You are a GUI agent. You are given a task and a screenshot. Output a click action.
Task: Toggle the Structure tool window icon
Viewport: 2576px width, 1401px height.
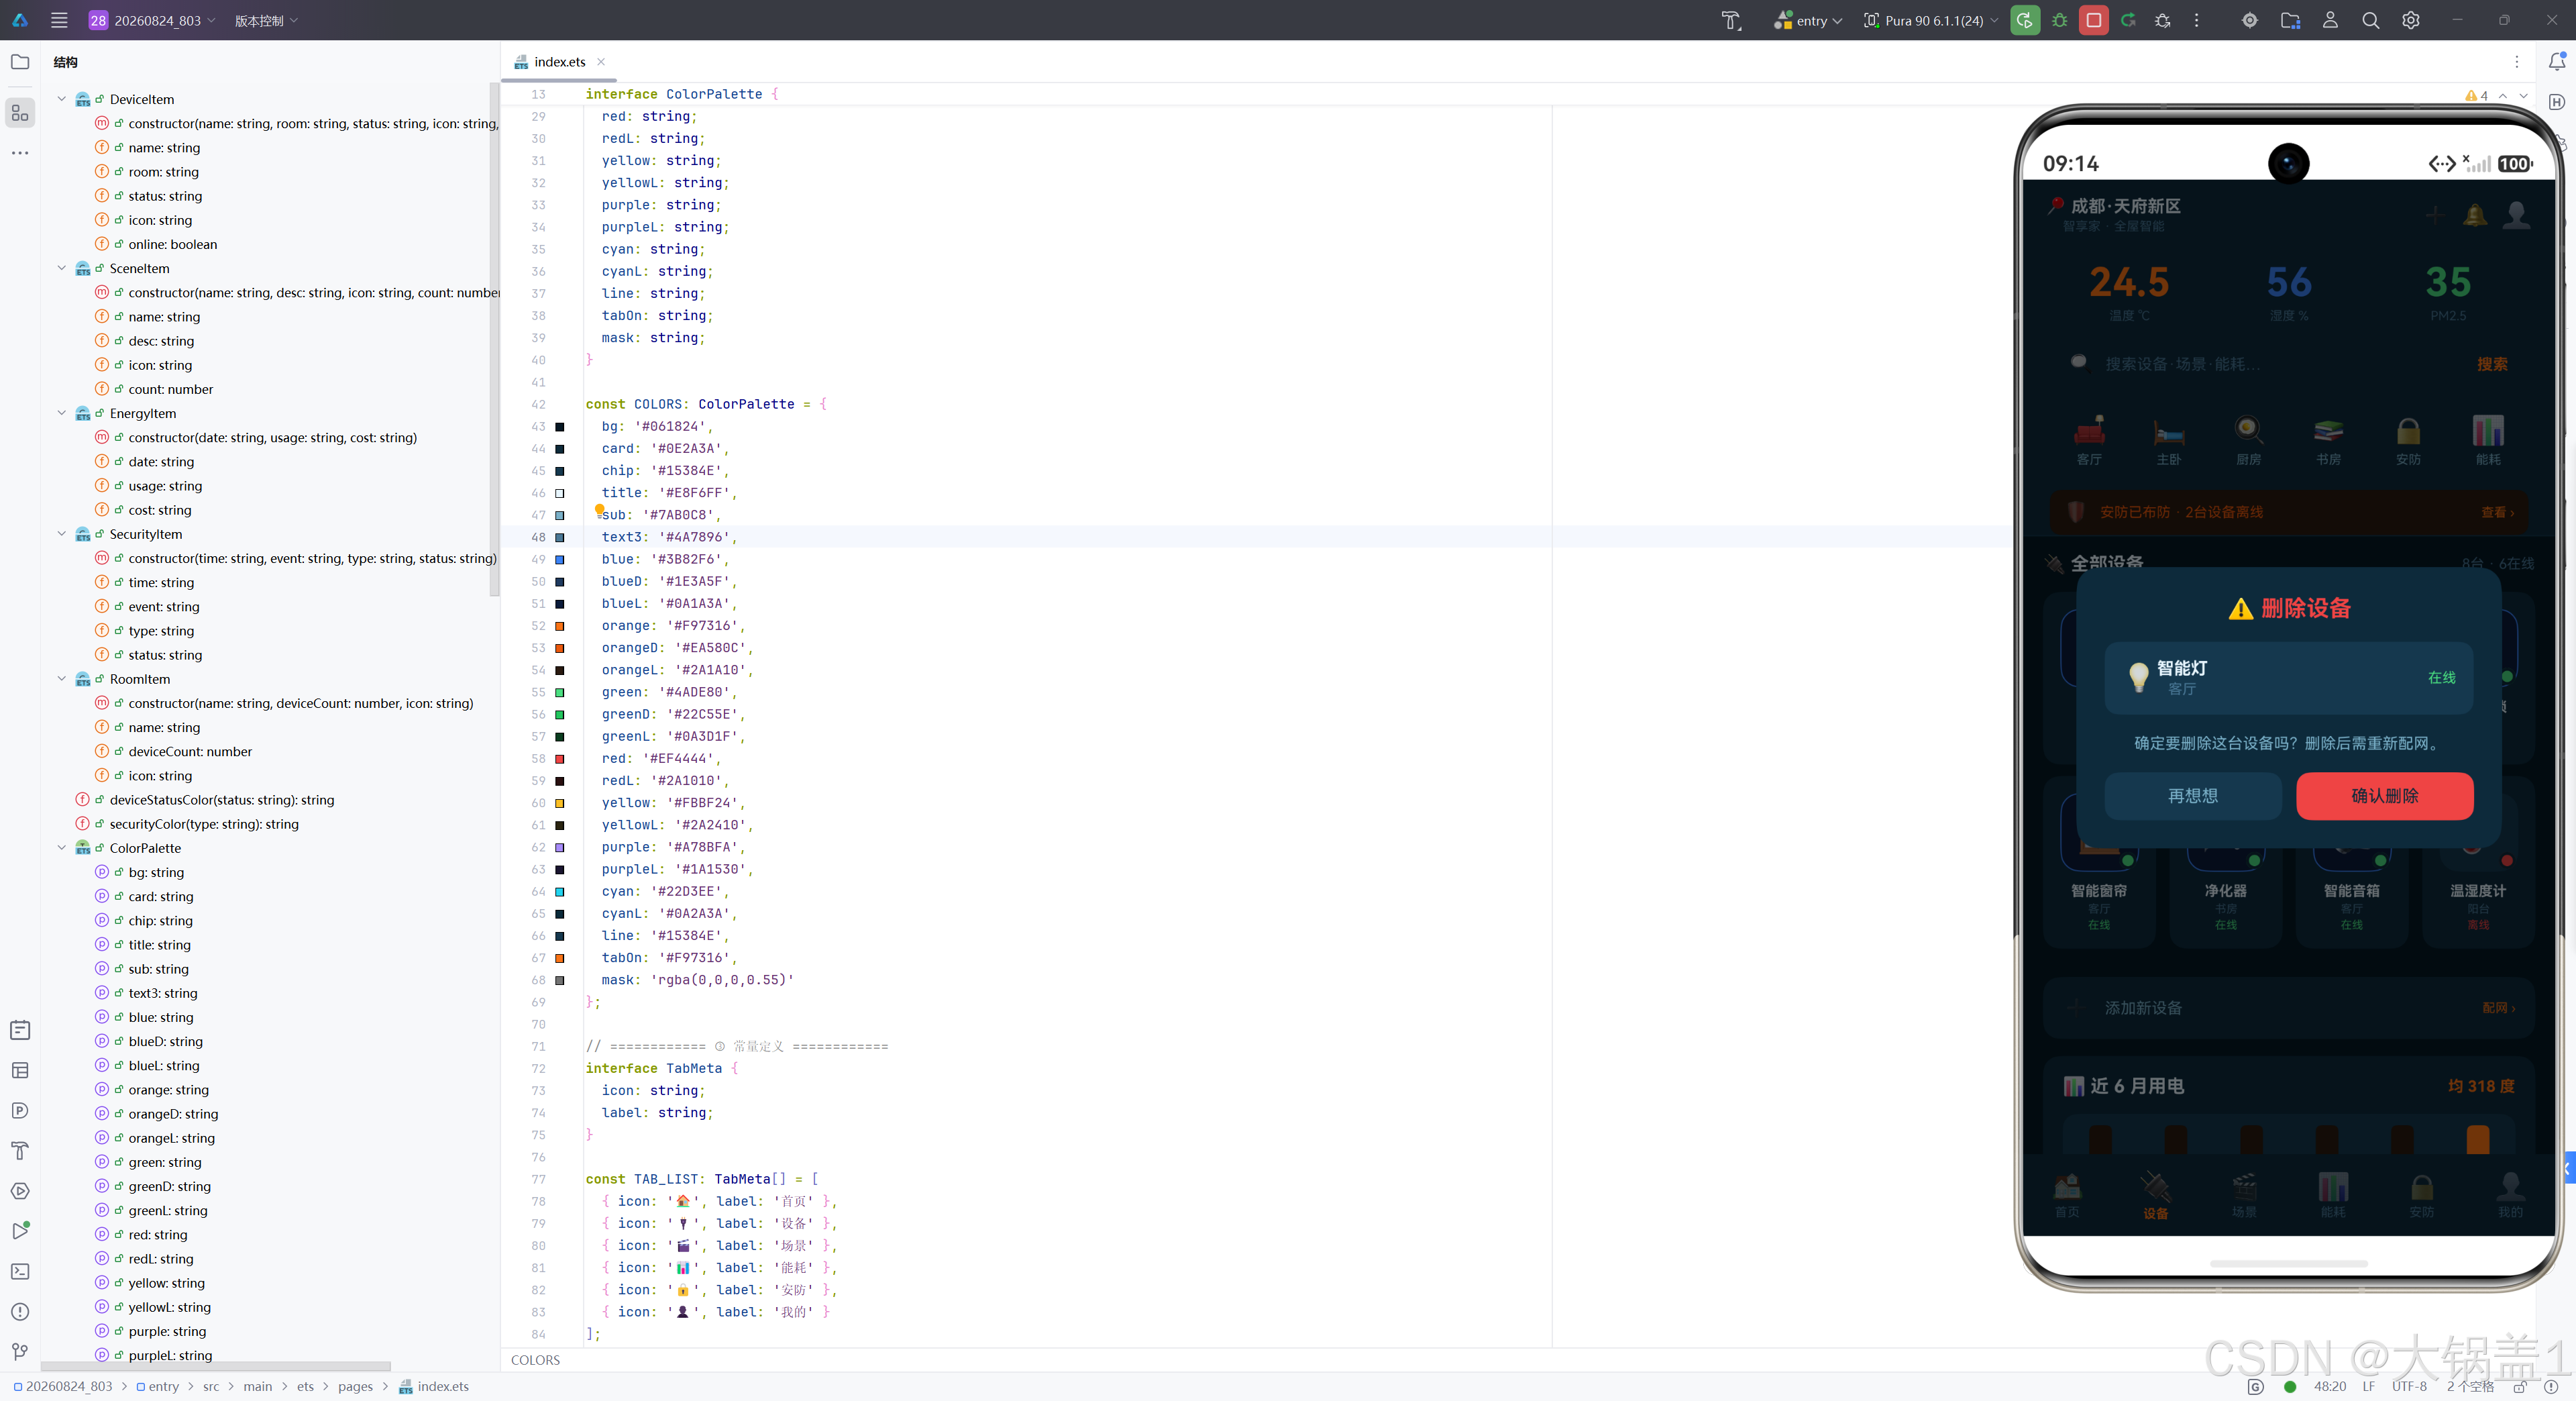20,113
